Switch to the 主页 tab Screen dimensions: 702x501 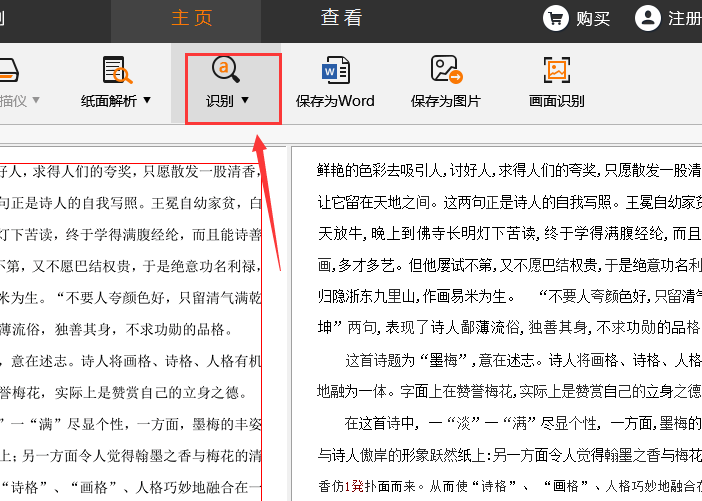pyautogui.click(x=192, y=18)
